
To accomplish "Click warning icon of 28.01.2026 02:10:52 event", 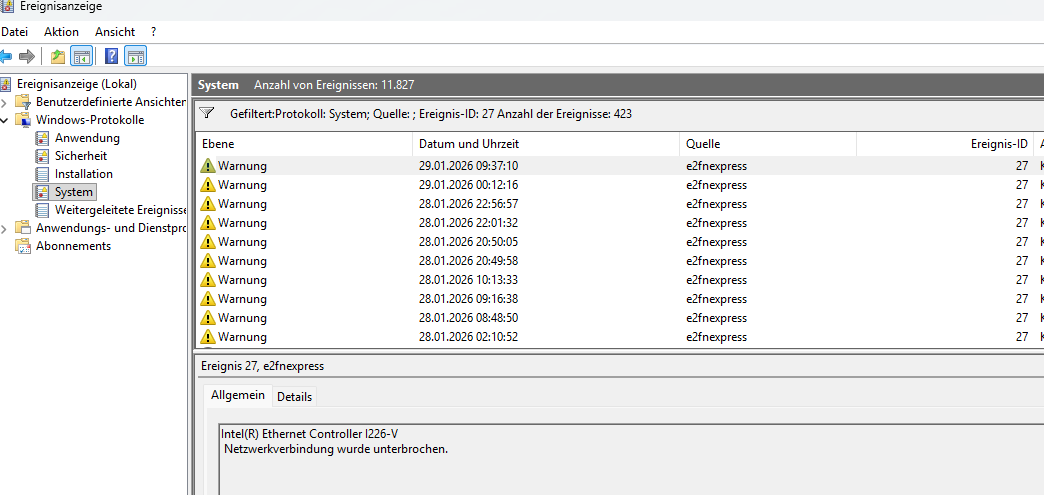I will click(208, 336).
